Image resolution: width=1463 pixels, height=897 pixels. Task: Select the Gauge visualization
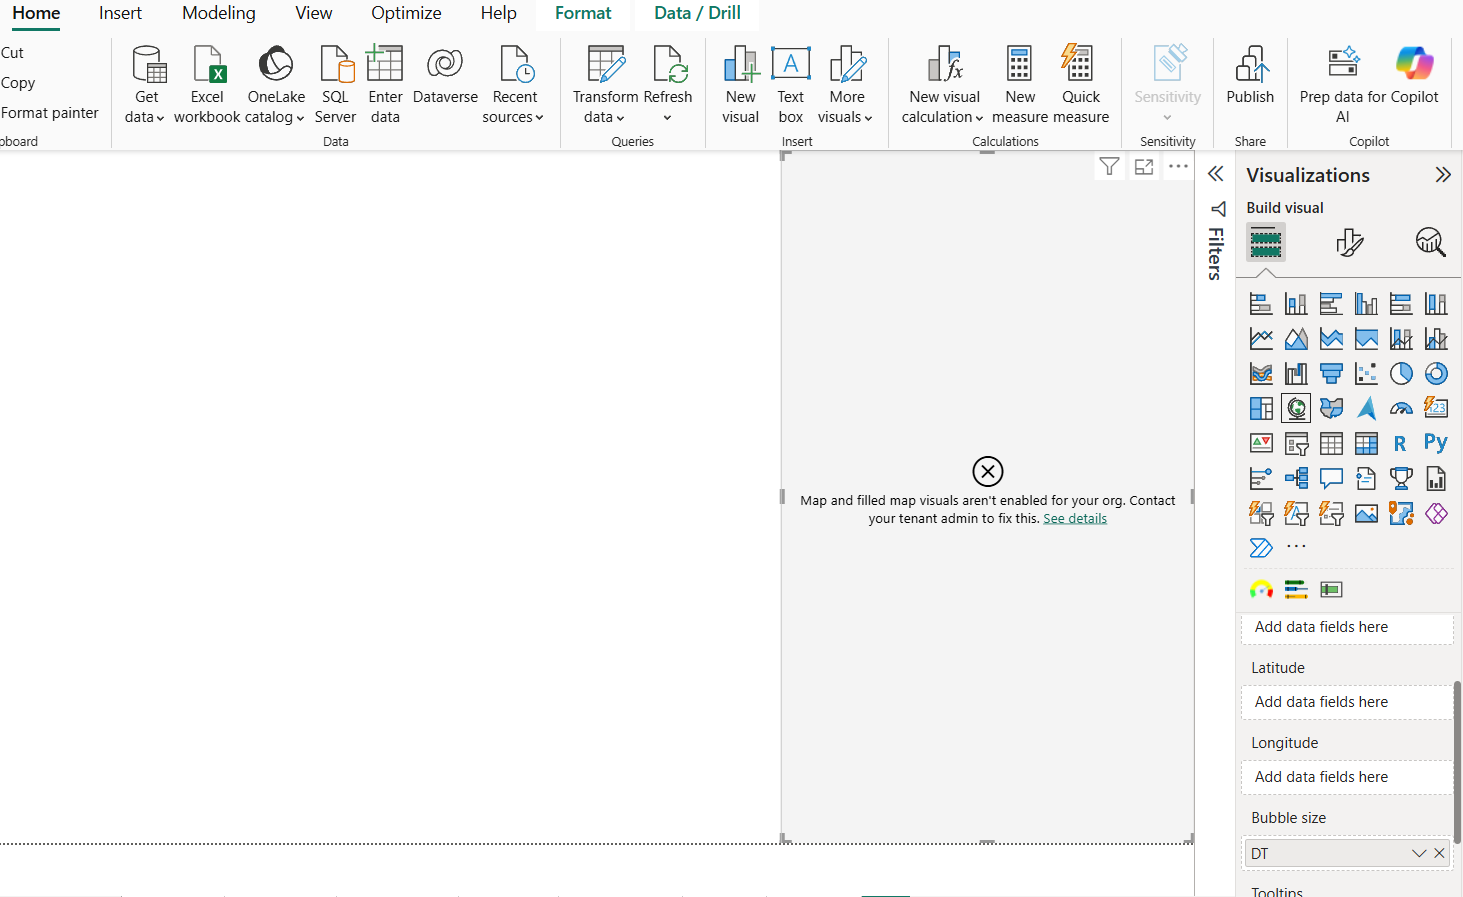pos(1401,408)
